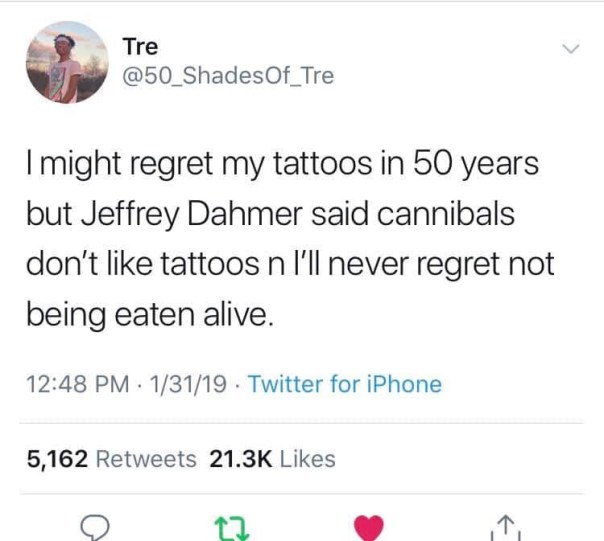This screenshot has width=604, height=541.
Task: Click the word 'cannibals' in the tweet
Action: (446, 214)
